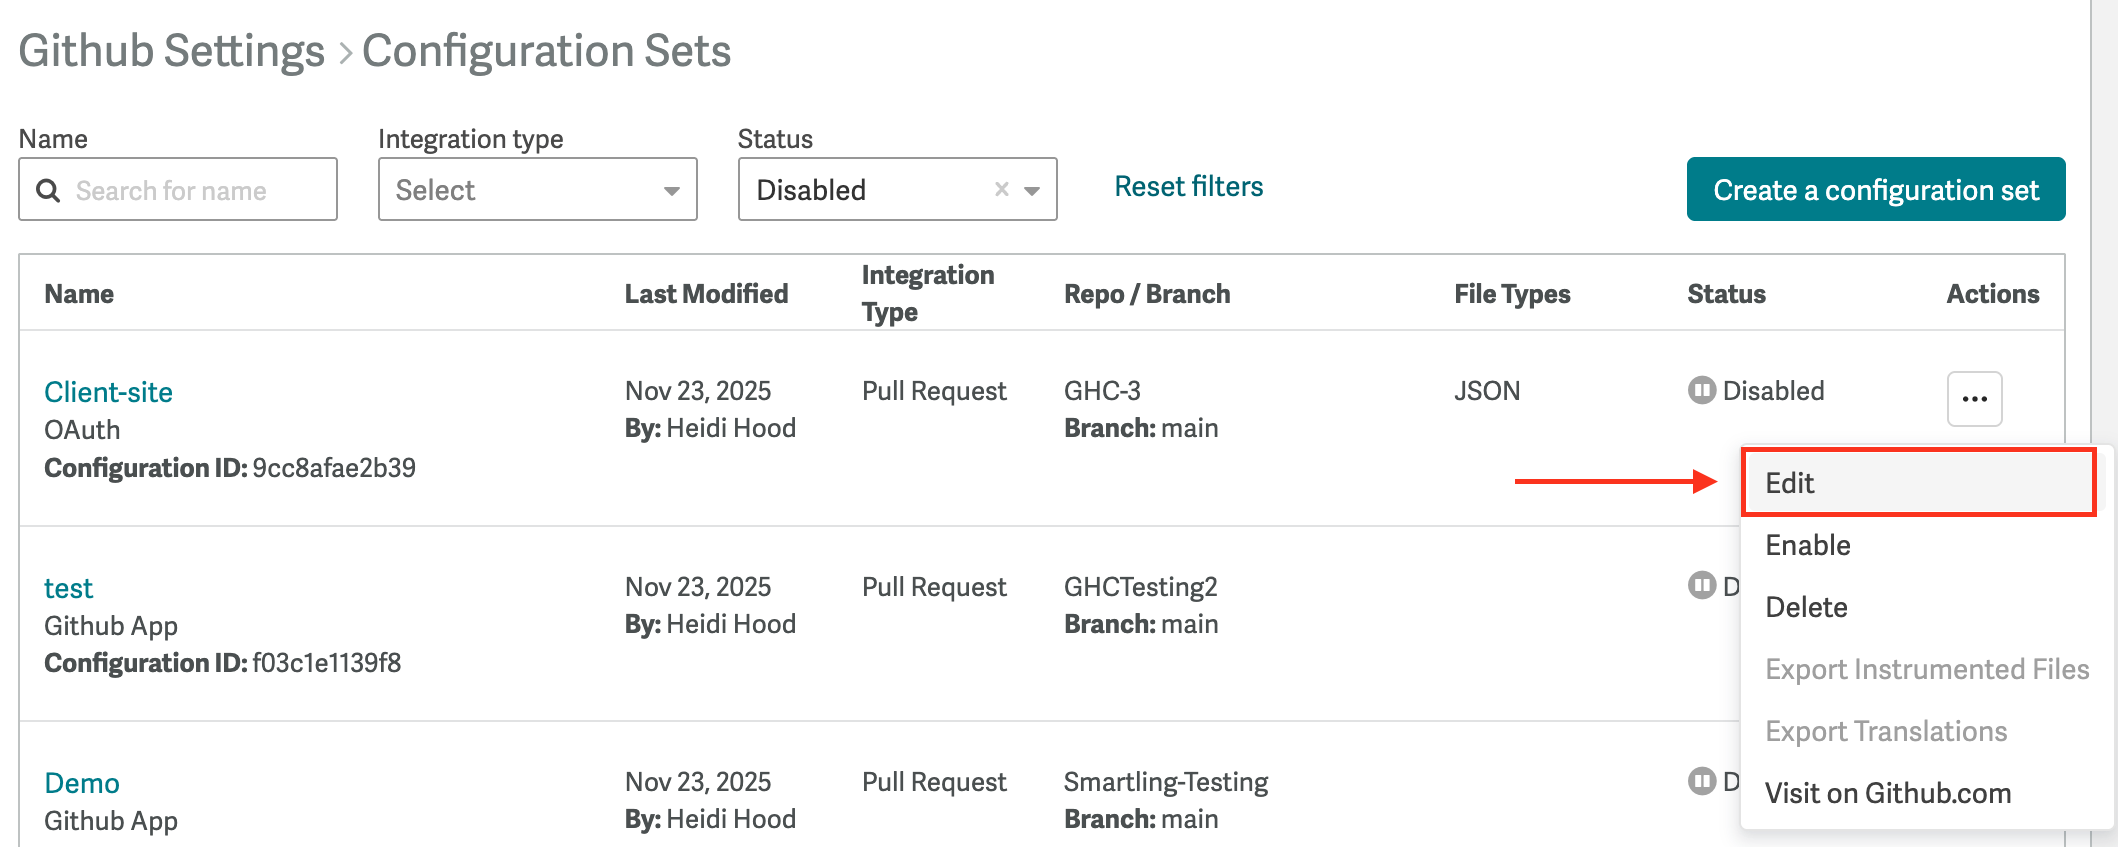Open the Demo configuration link
2118x847 pixels.
tap(82, 783)
